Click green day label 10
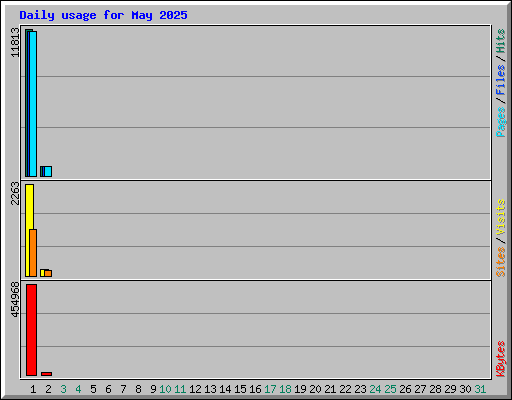Viewport: 512px width, 400px height. pyautogui.click(x=165, y=389)
